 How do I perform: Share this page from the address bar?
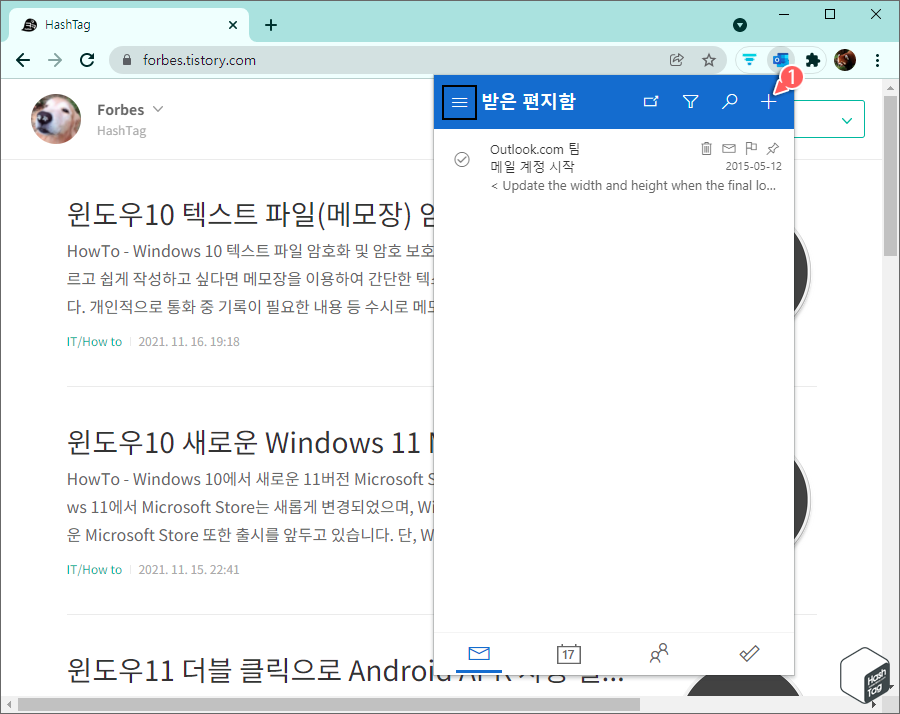coord(677,60)
